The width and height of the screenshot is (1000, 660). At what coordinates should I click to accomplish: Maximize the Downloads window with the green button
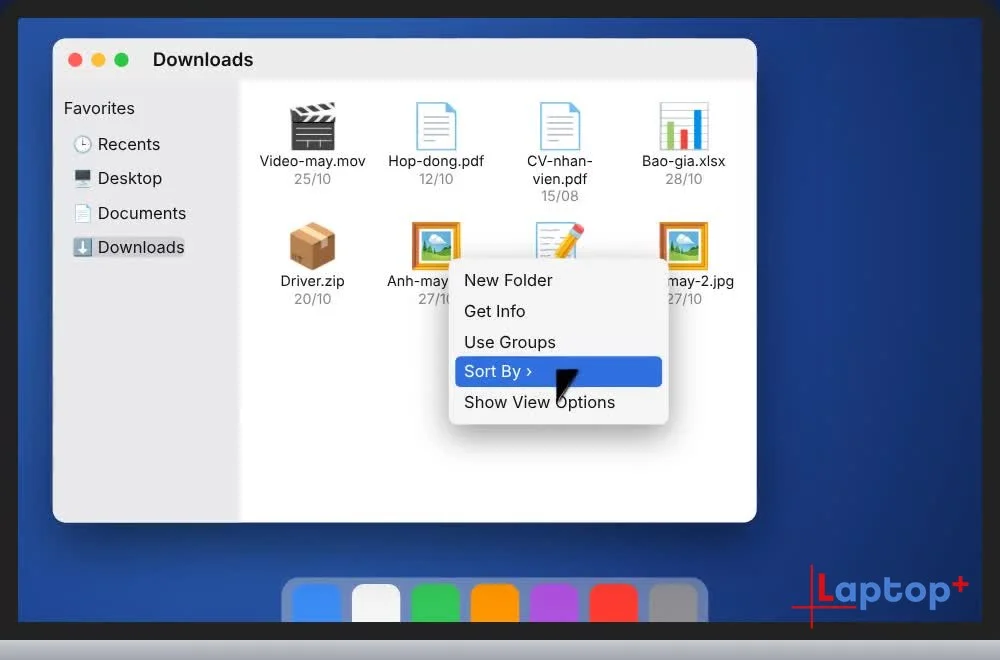[121, 60]
